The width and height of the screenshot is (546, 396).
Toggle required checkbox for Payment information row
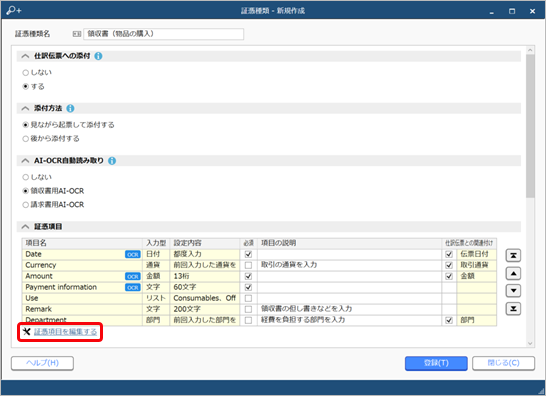pyautogui.click(x=248, y=287)
